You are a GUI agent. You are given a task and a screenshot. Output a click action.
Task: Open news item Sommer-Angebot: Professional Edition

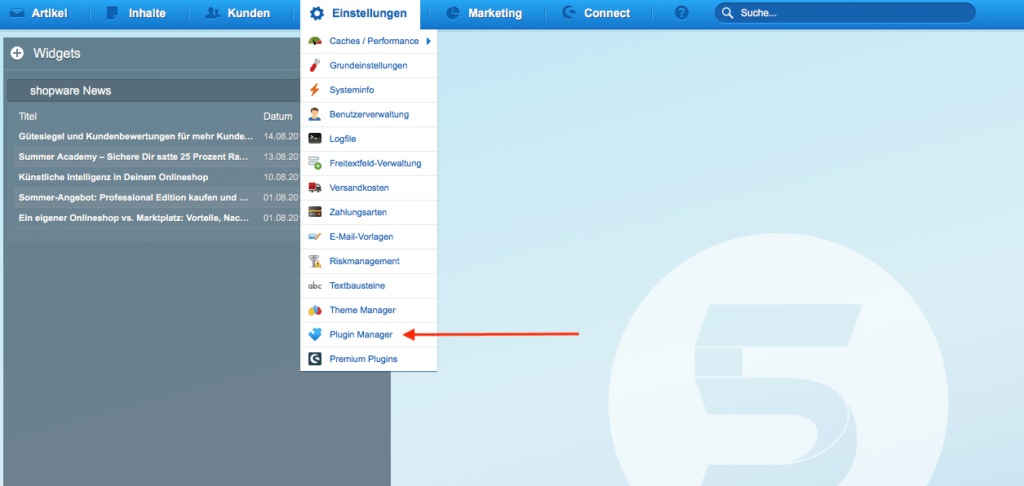134,197
